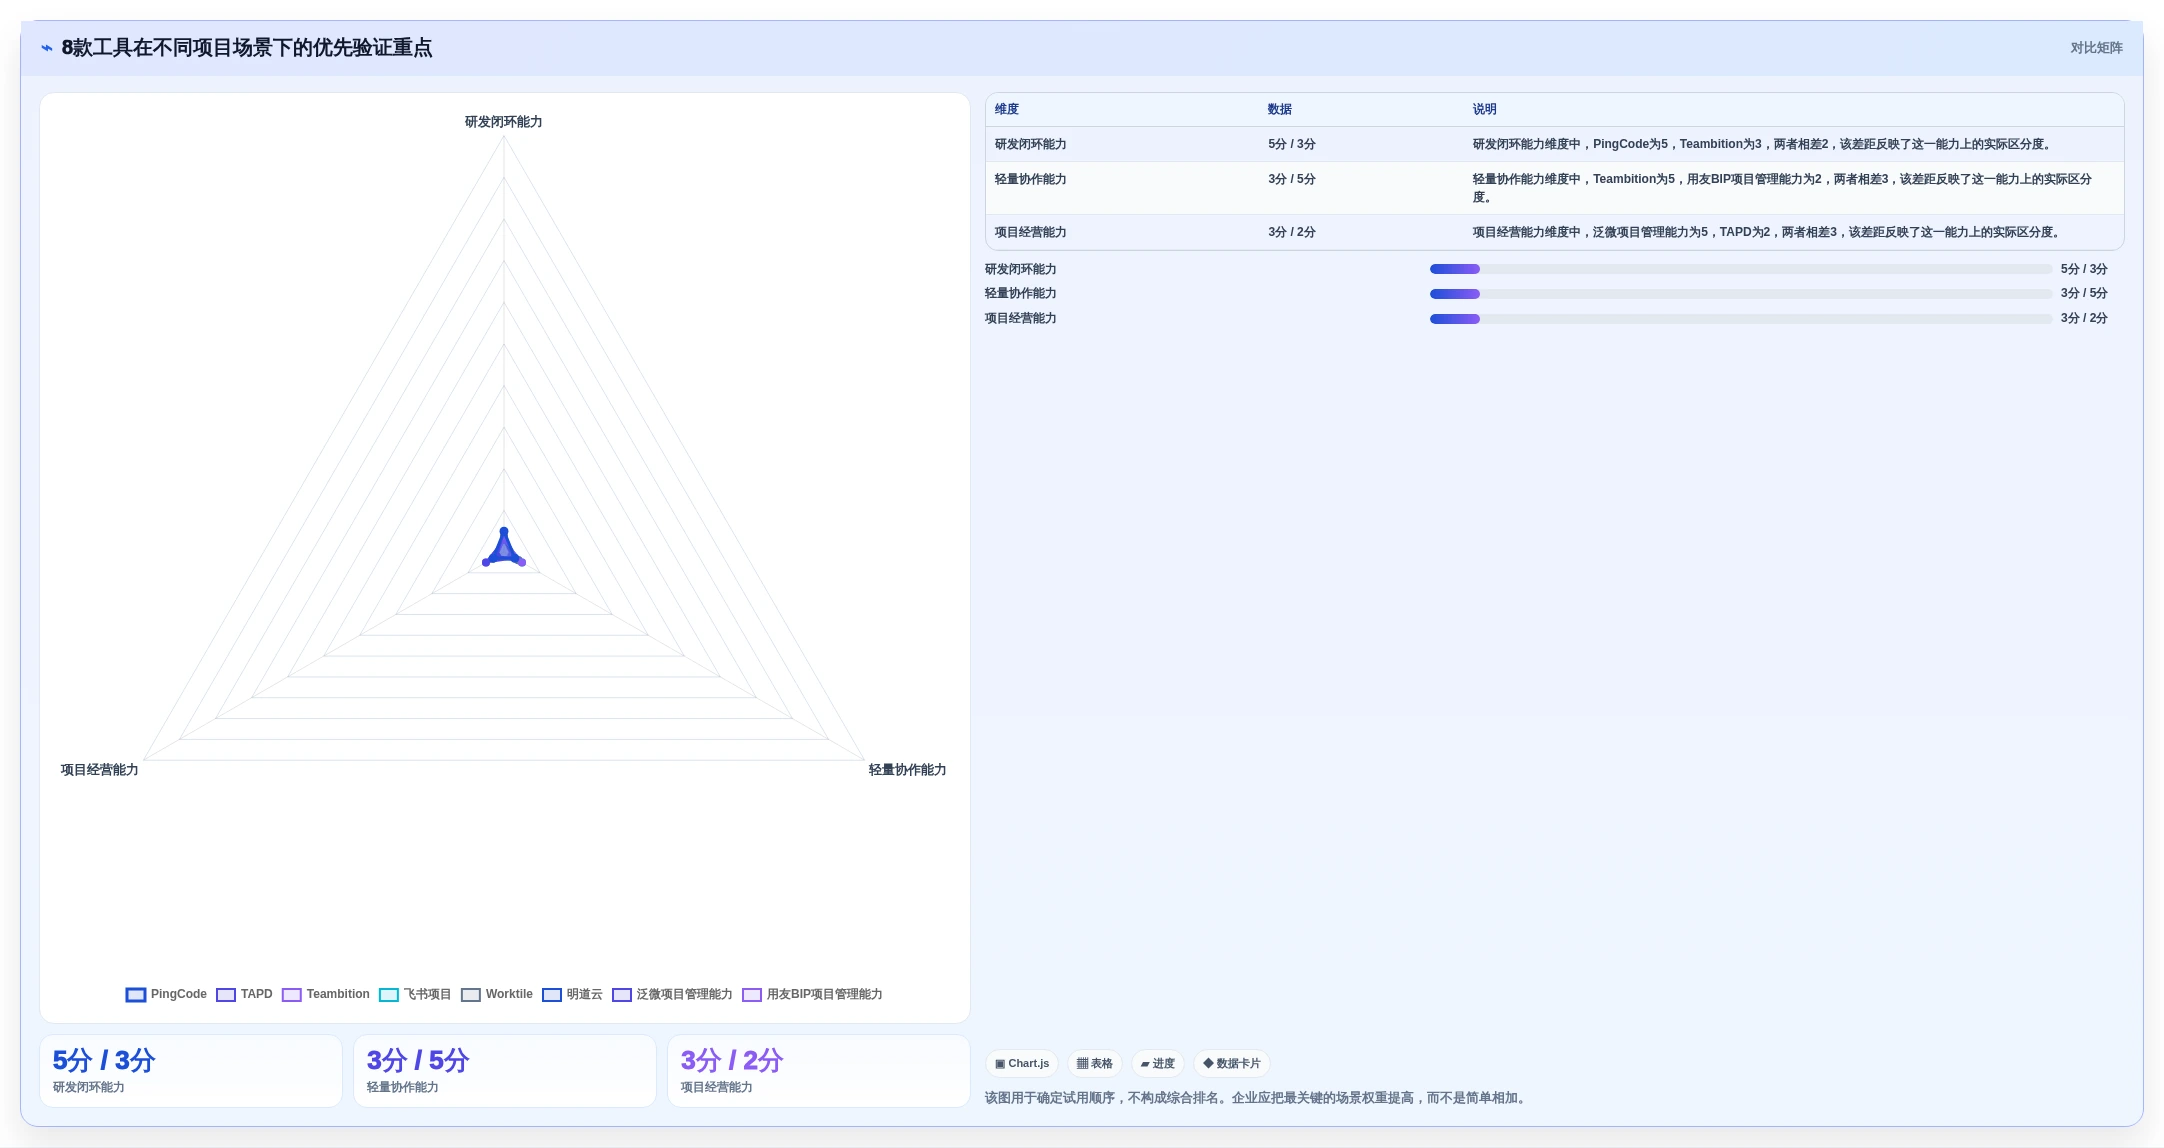The height and width of the screenshot is (1148, 2164).
Task: Toggle the Teambition legend entry
Action: (326, 994)
